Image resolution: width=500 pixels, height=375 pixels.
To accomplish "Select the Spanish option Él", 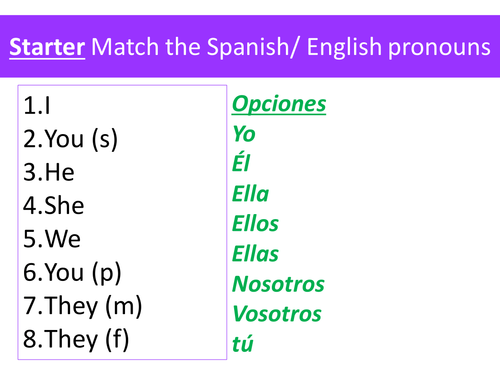I will coord(241,162).
